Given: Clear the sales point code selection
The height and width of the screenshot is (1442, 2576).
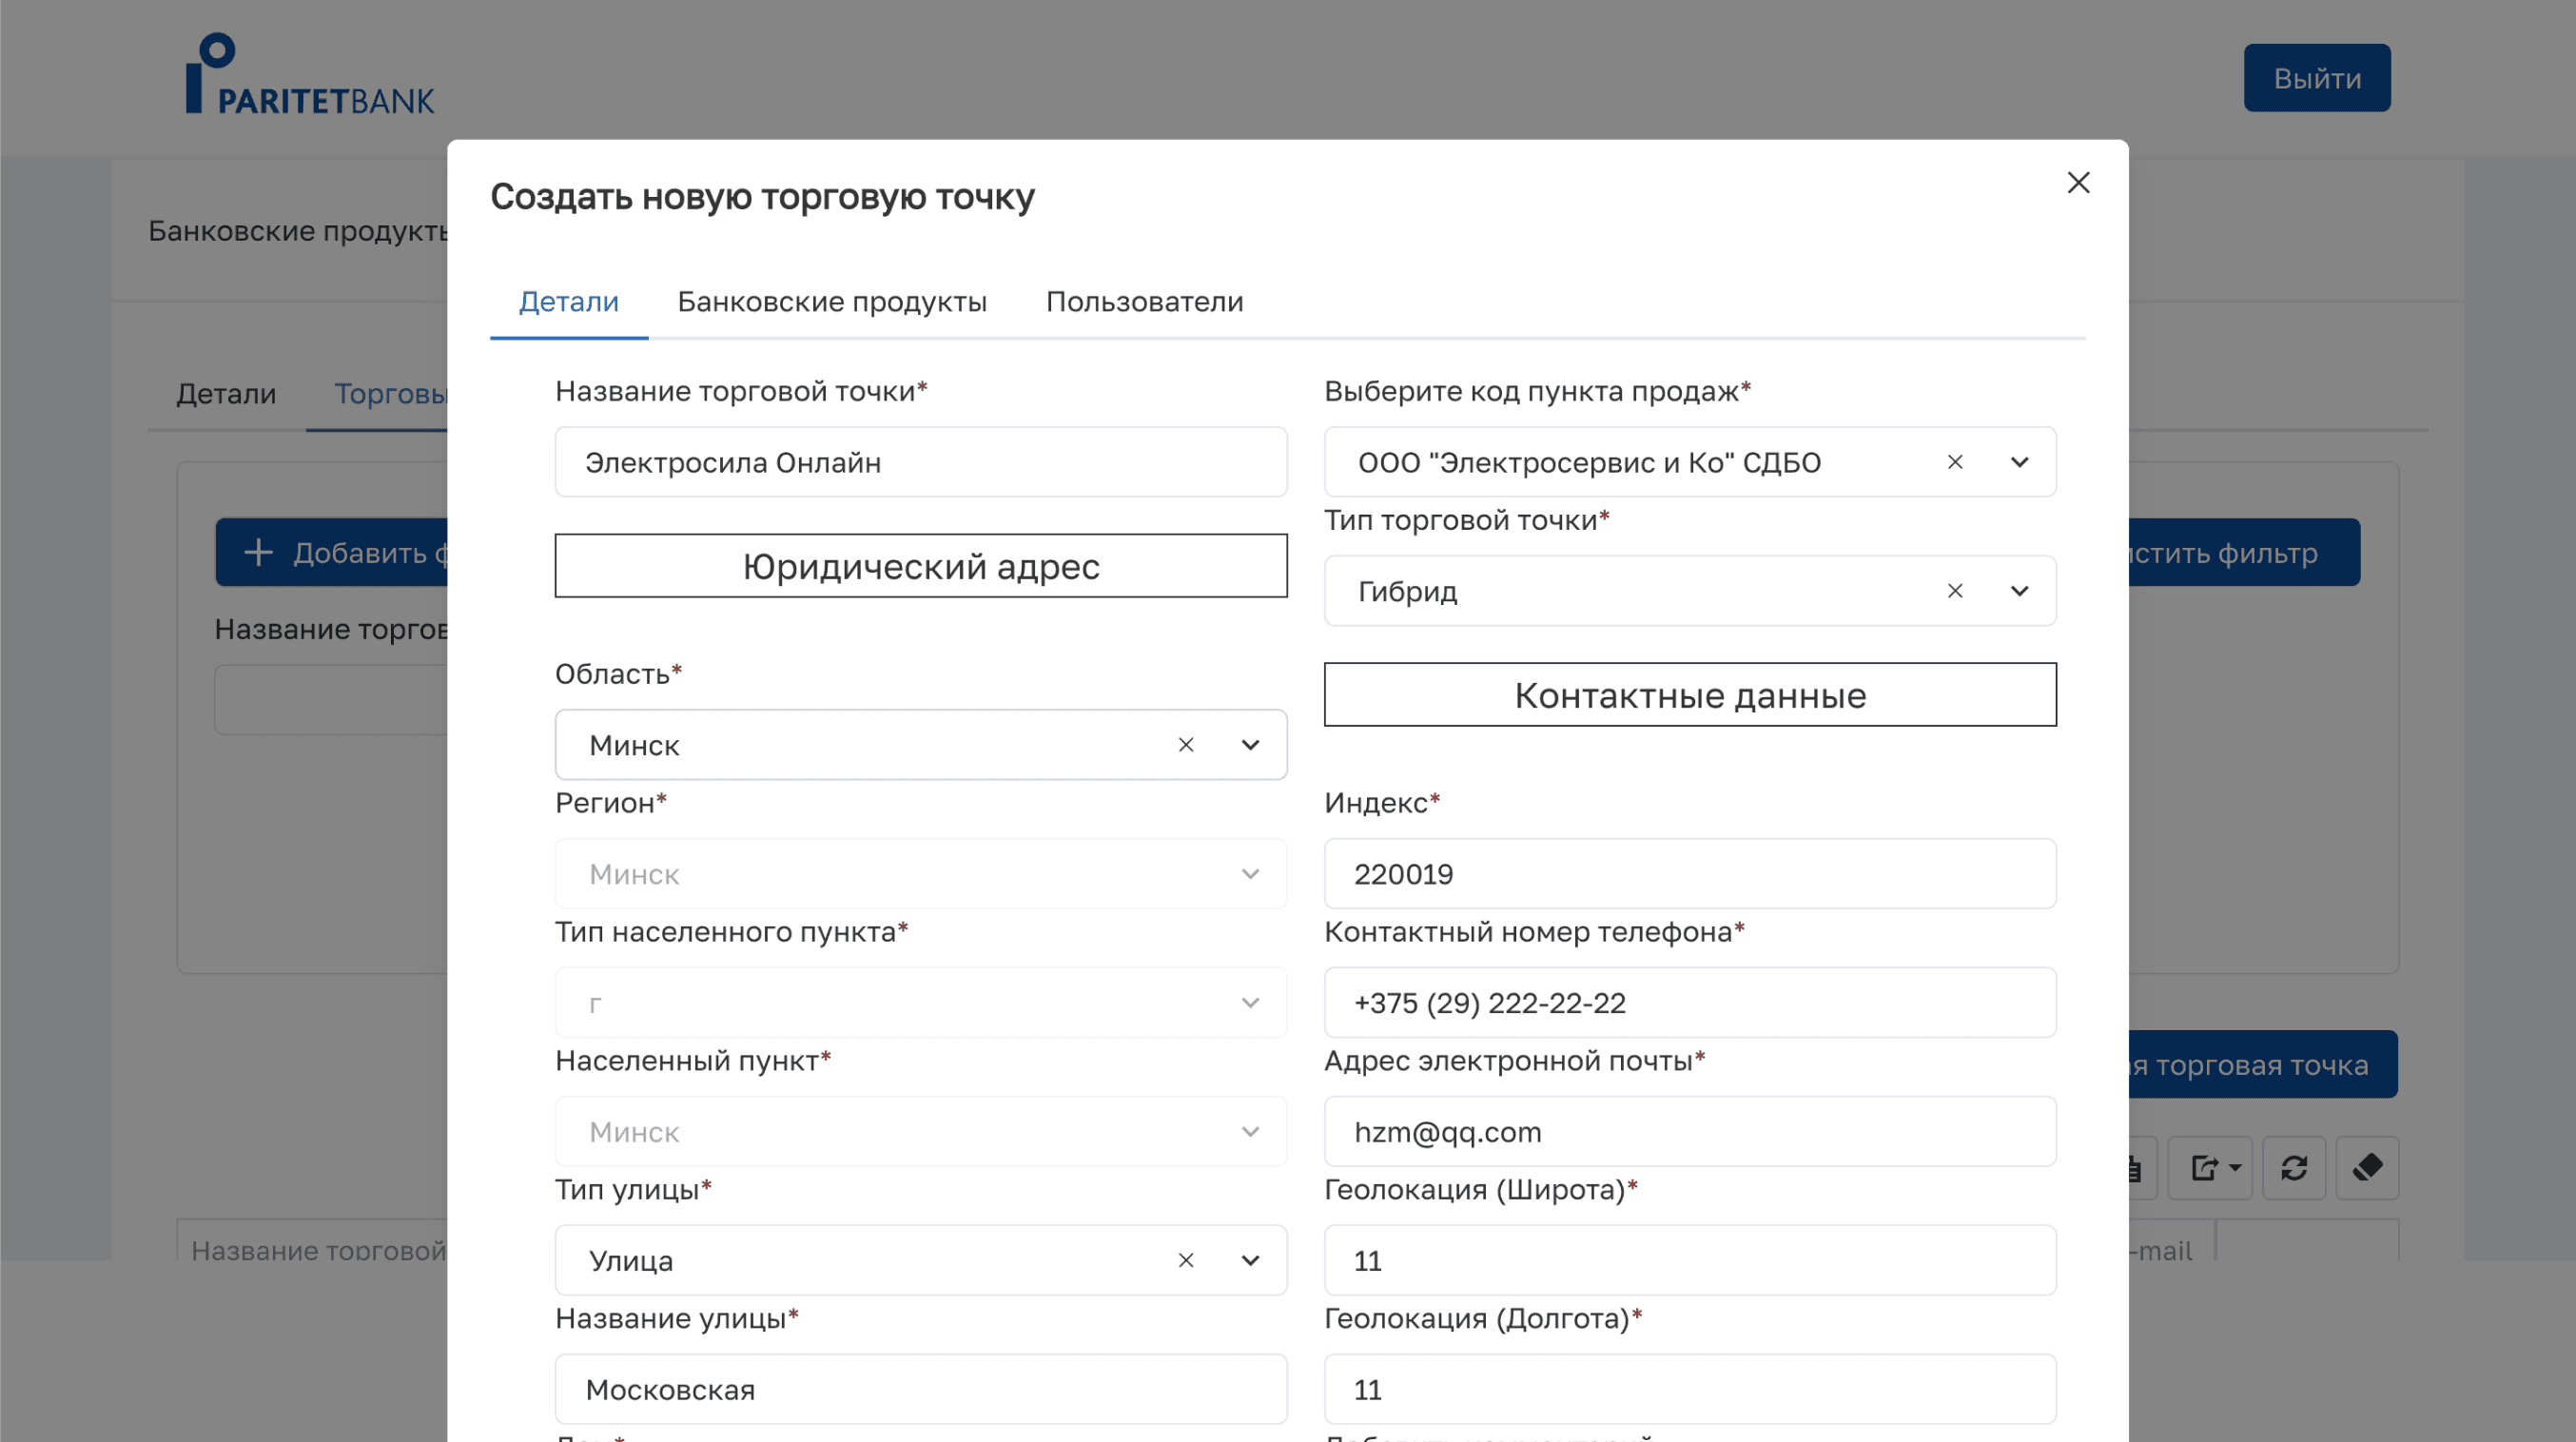Looking at the screenshot, I should pos(1954,462).
